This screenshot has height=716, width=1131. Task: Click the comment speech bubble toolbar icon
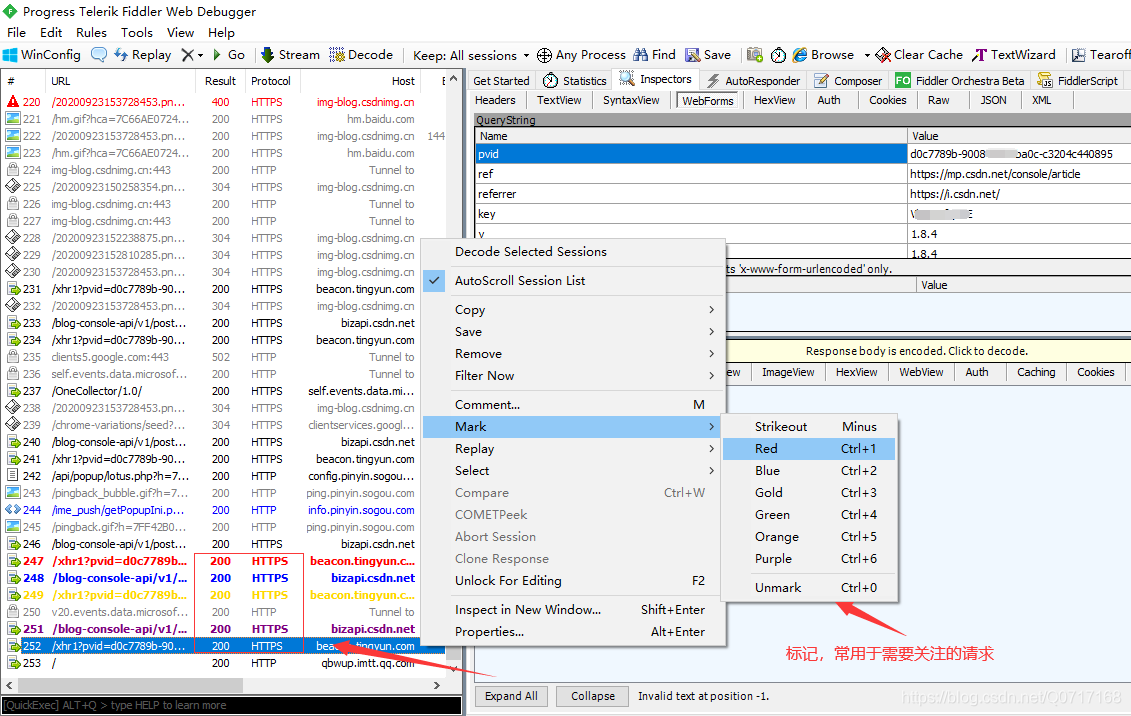[x=99, y=55]
